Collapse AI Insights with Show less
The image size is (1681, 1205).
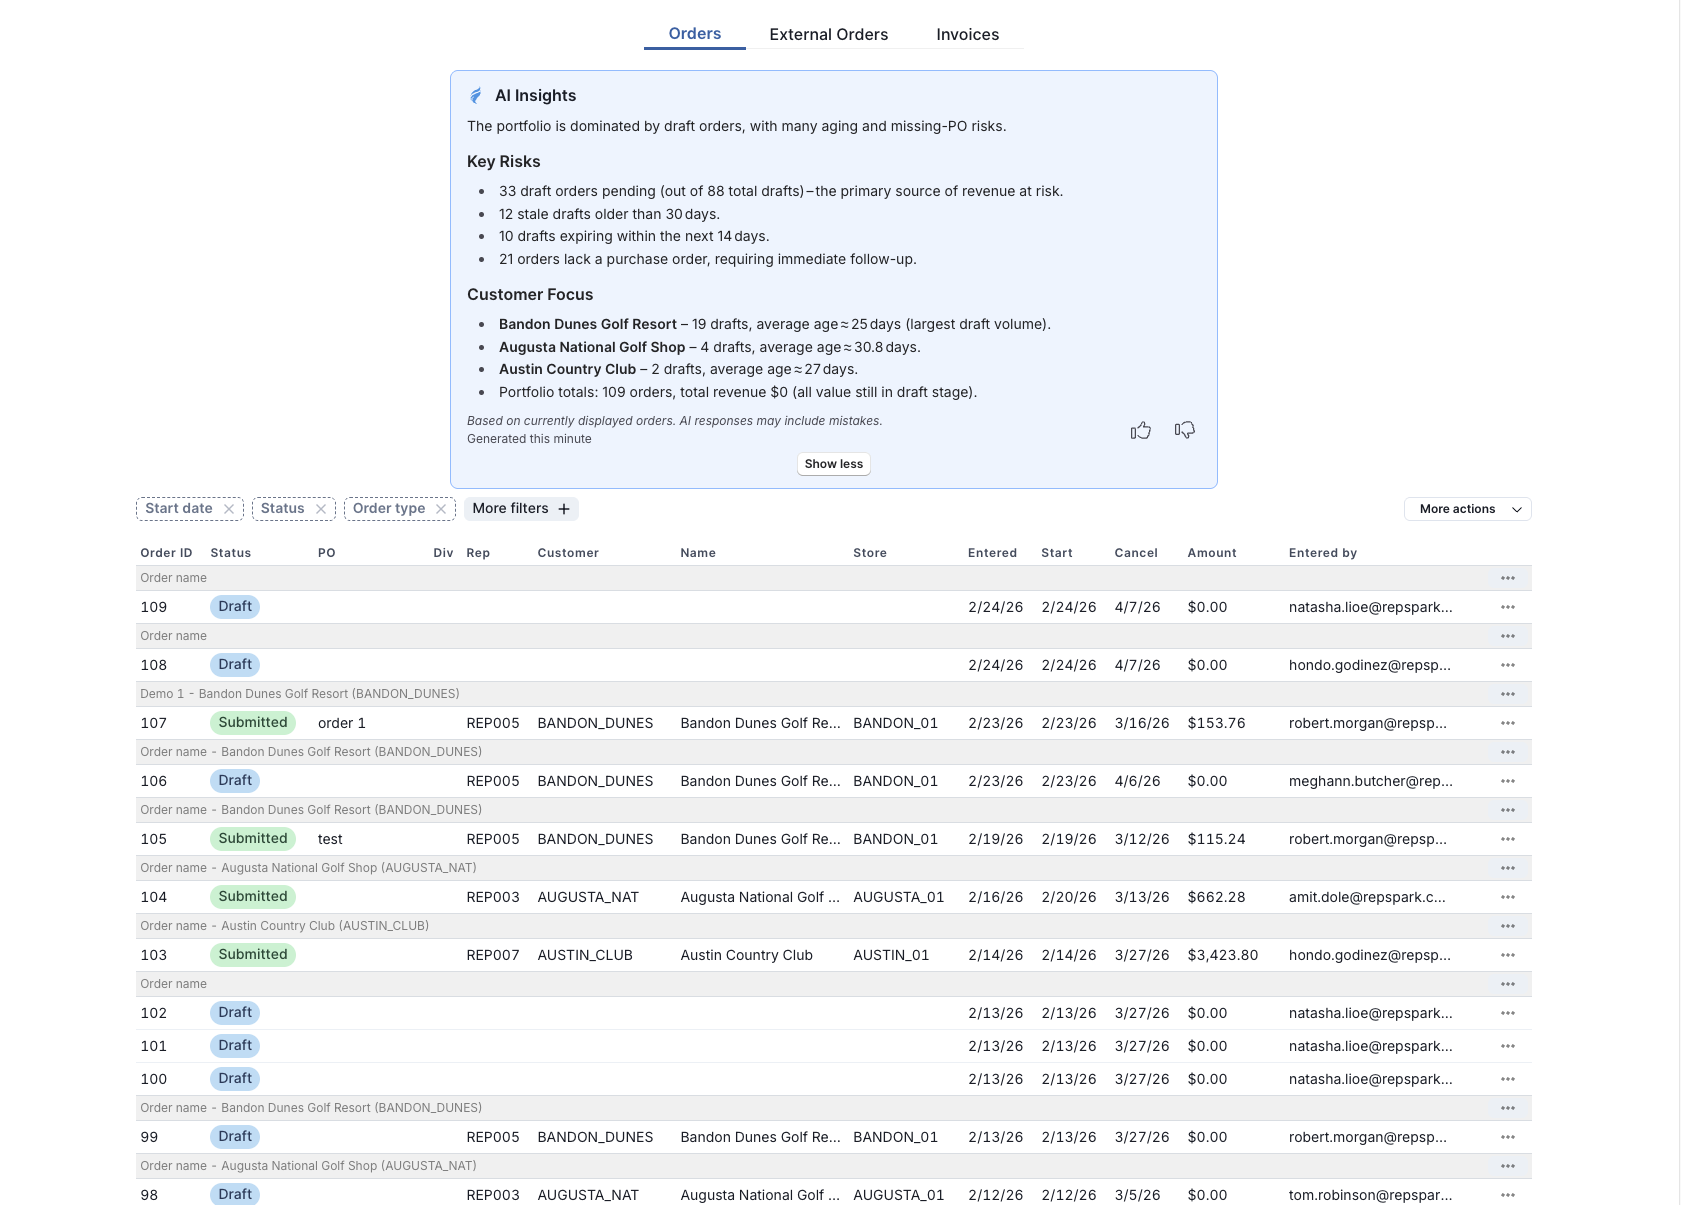click(834, 464)
